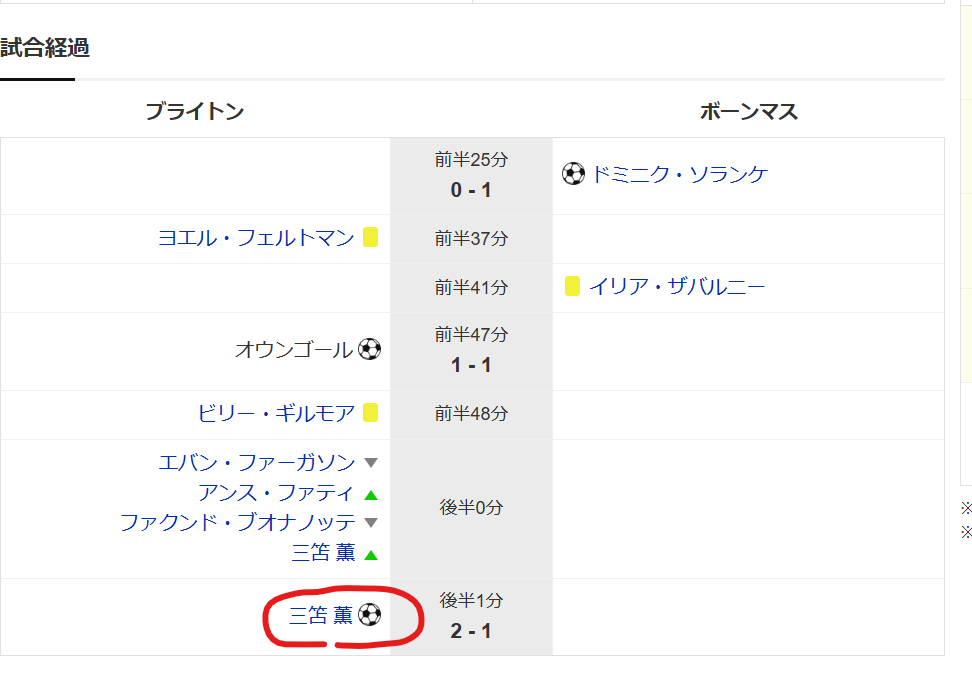The image size is (972, 678).
Task: Click yellow card icon beside イリア・ザバルニー
Action: [x=572, y=286]
